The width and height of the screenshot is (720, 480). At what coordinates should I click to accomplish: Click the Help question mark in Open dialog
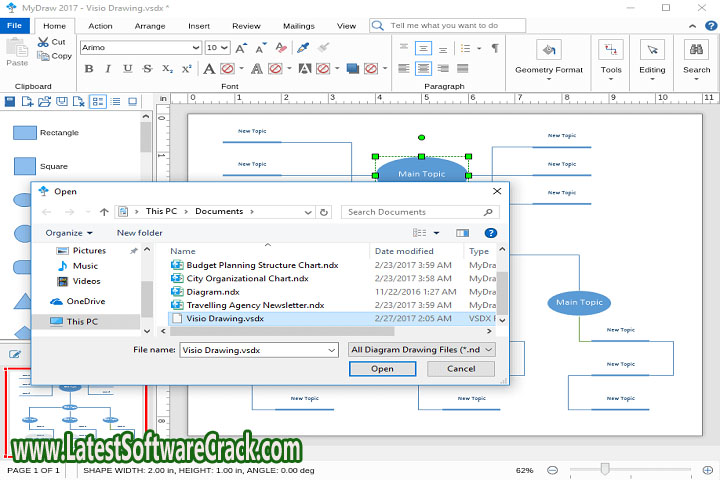click(x=490, y=233)
